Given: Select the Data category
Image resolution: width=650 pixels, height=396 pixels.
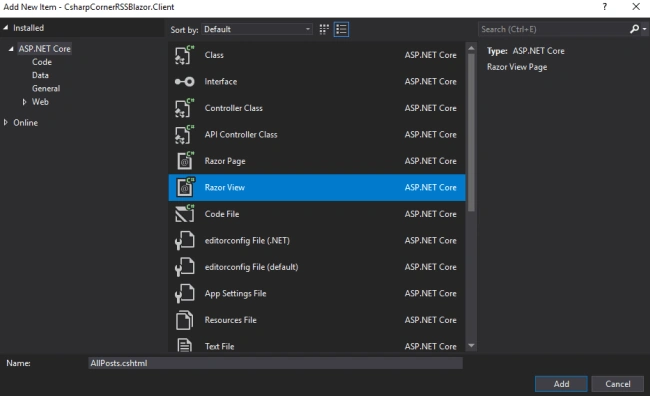Looking at the screenshot, I should click(x=40, y=75).
